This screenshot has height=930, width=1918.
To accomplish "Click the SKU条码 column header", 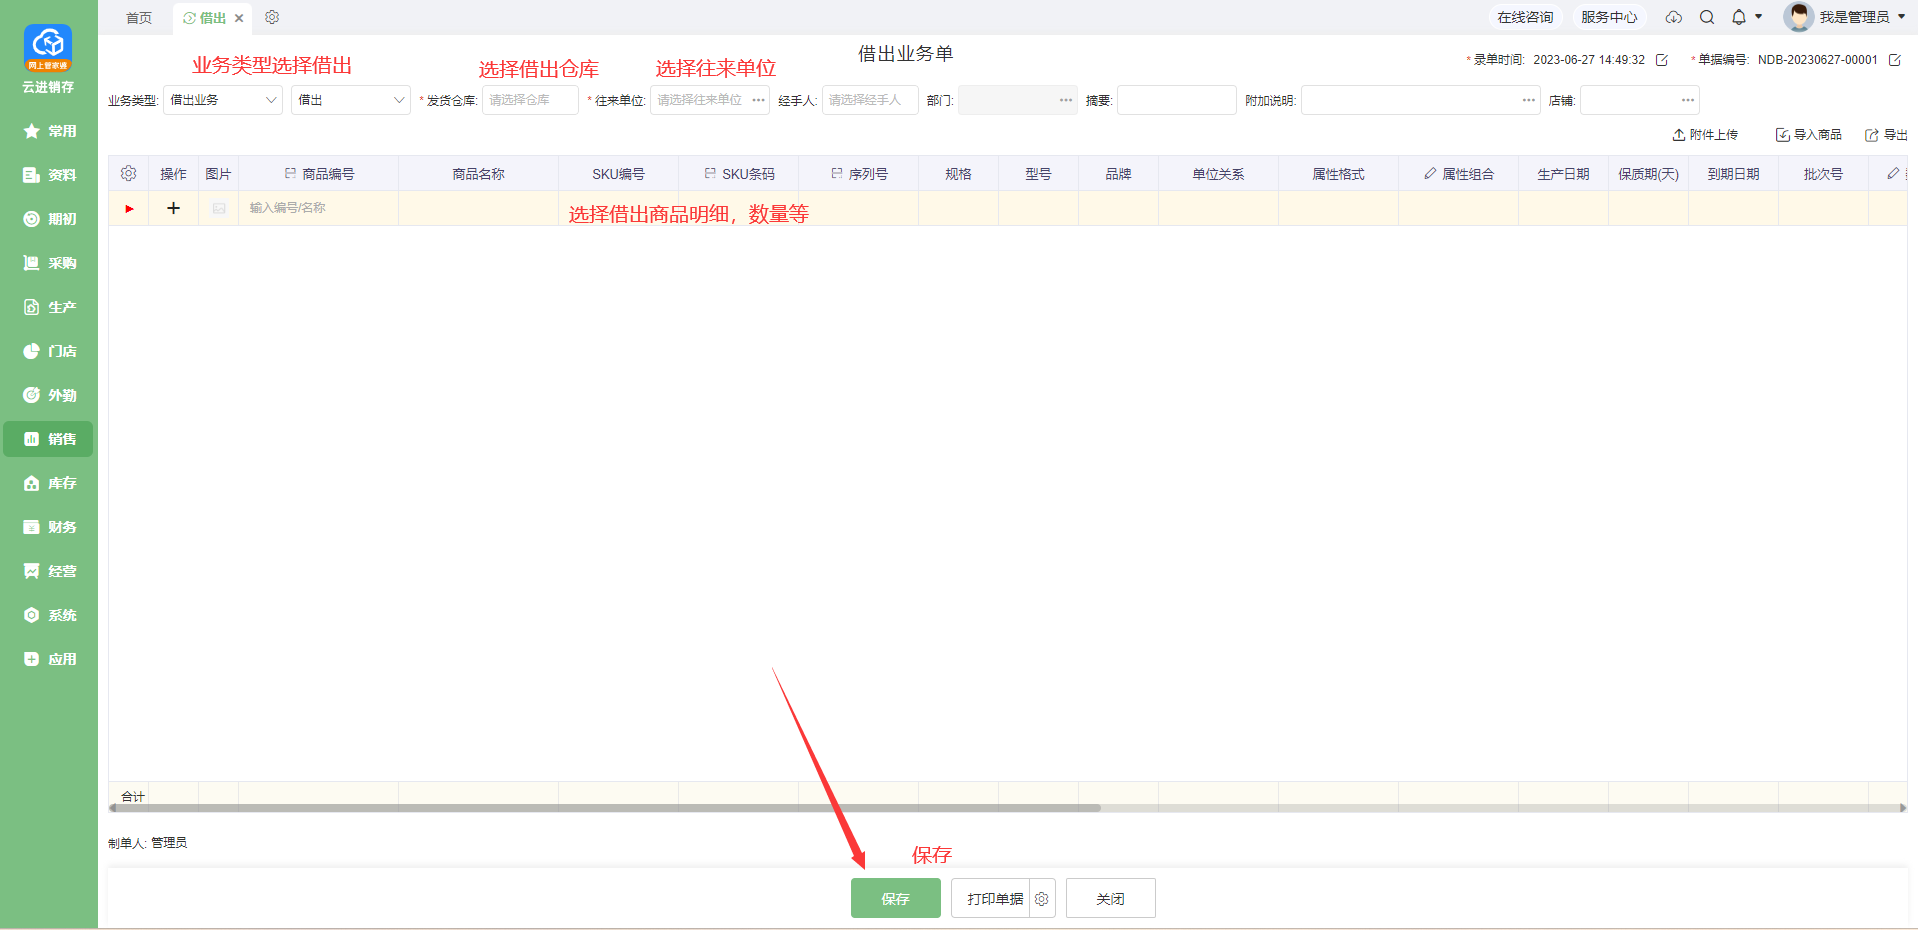I will [x=739, y=174].
